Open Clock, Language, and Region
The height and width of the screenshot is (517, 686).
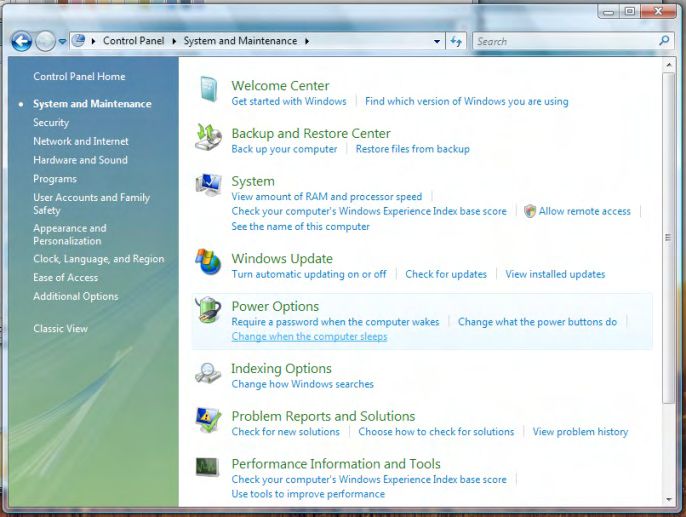pos(98,259)
